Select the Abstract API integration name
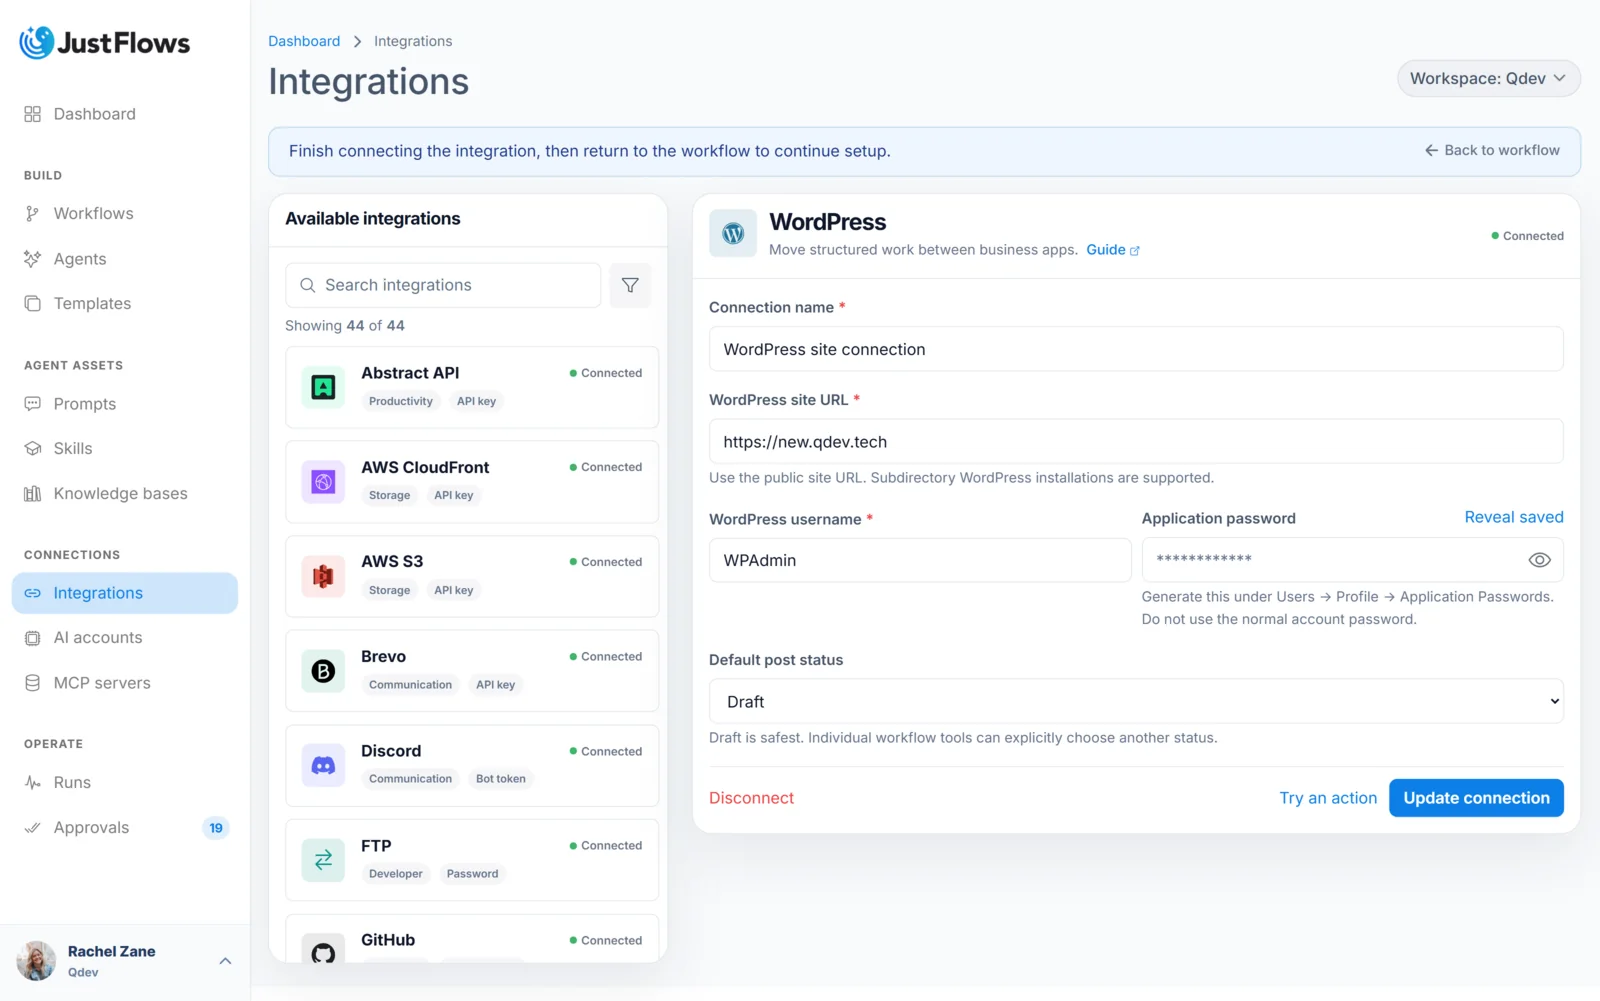Viewport: 1600px width, 1001px height. pyautogui.click(x=410, y=373)
